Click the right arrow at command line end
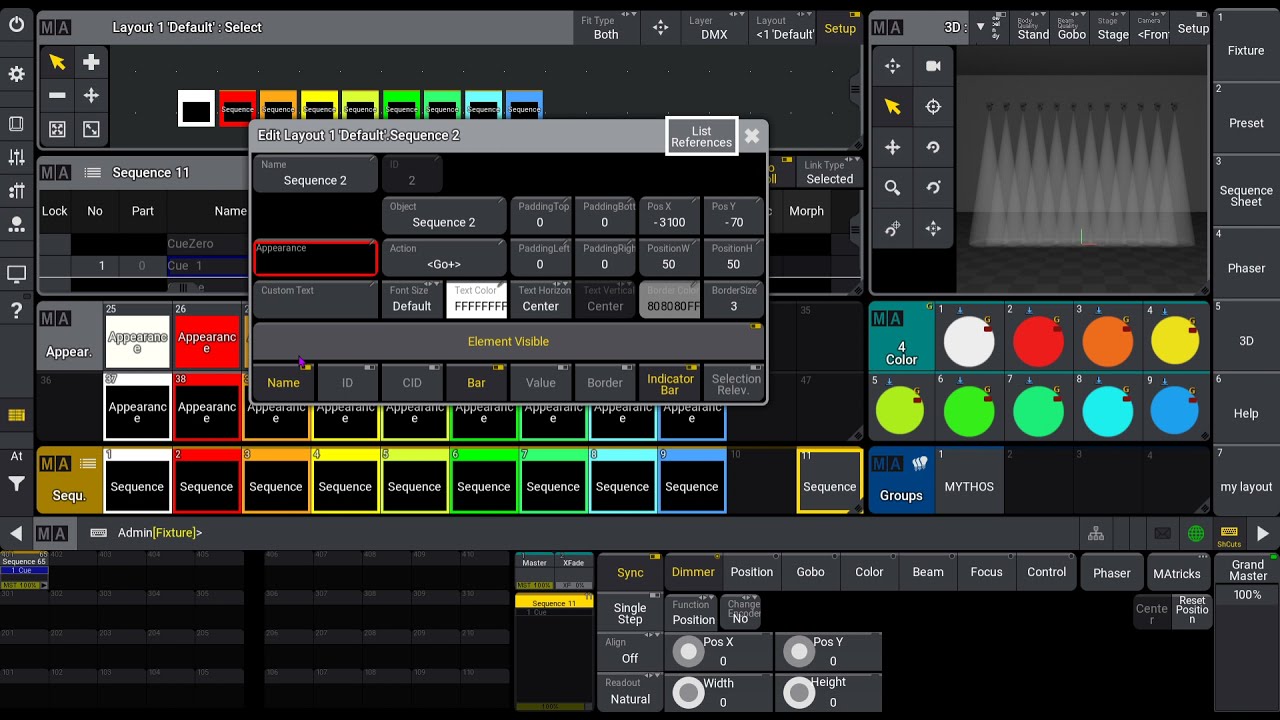This screenshot has height=720, width=1280. point(1263,534)
